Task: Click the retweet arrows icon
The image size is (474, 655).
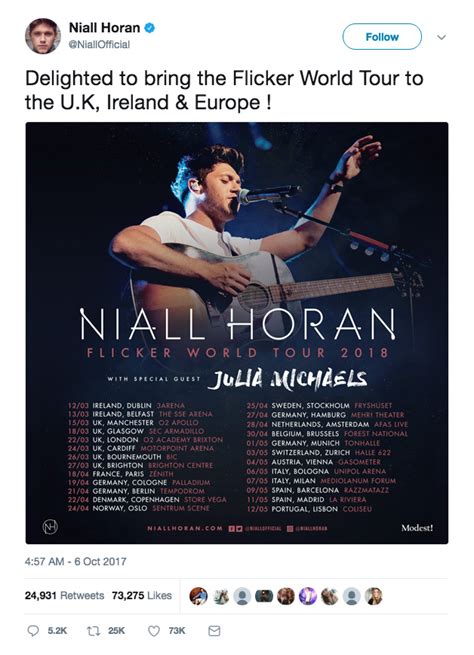Action: (x=93, y=630)
